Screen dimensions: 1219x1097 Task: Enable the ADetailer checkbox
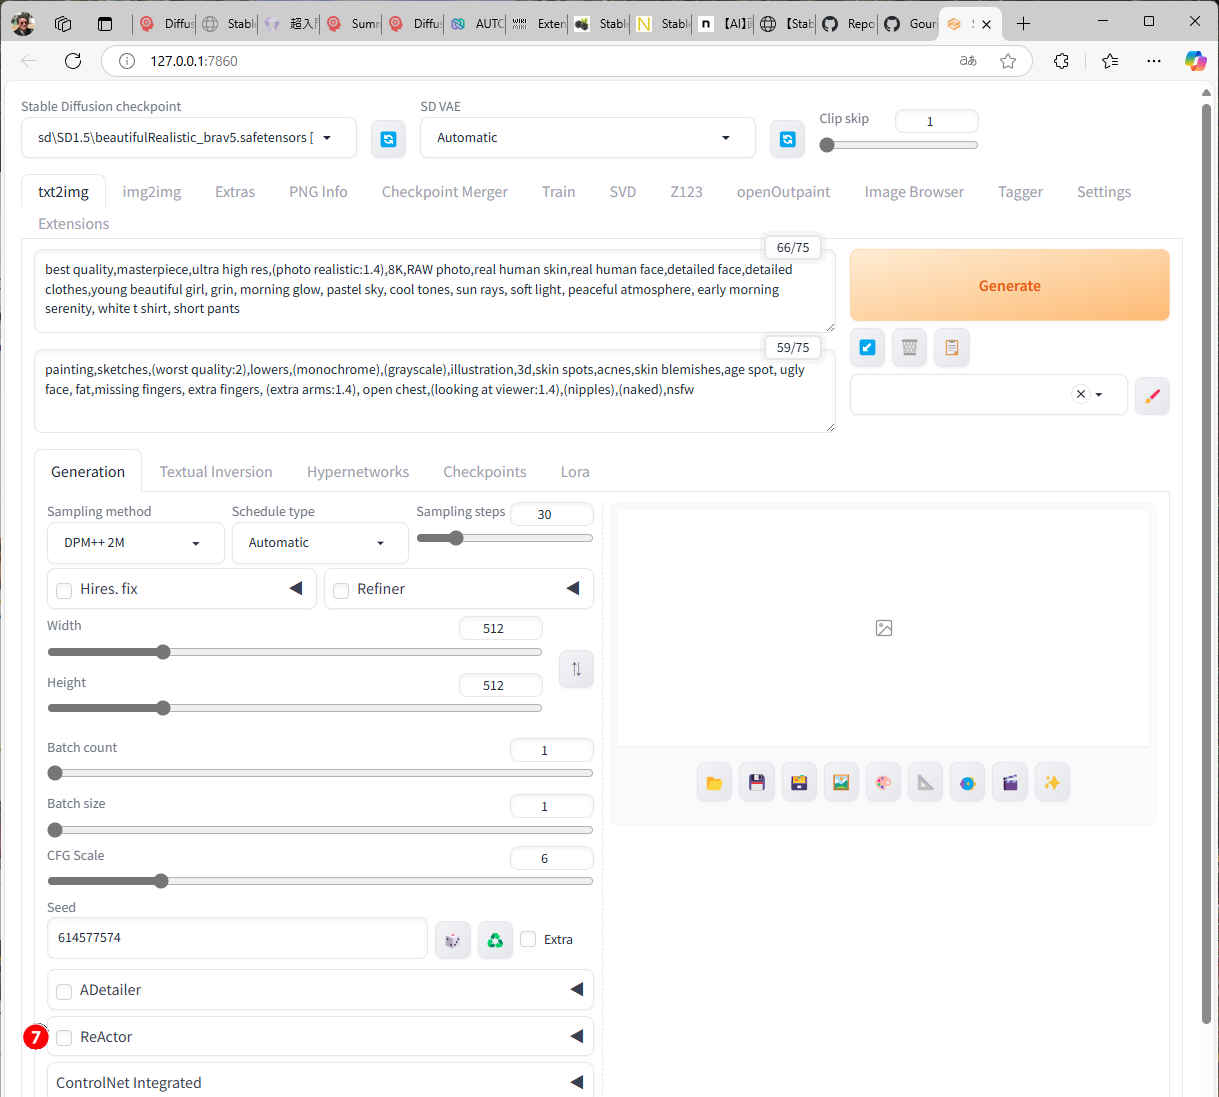point(64,991)
